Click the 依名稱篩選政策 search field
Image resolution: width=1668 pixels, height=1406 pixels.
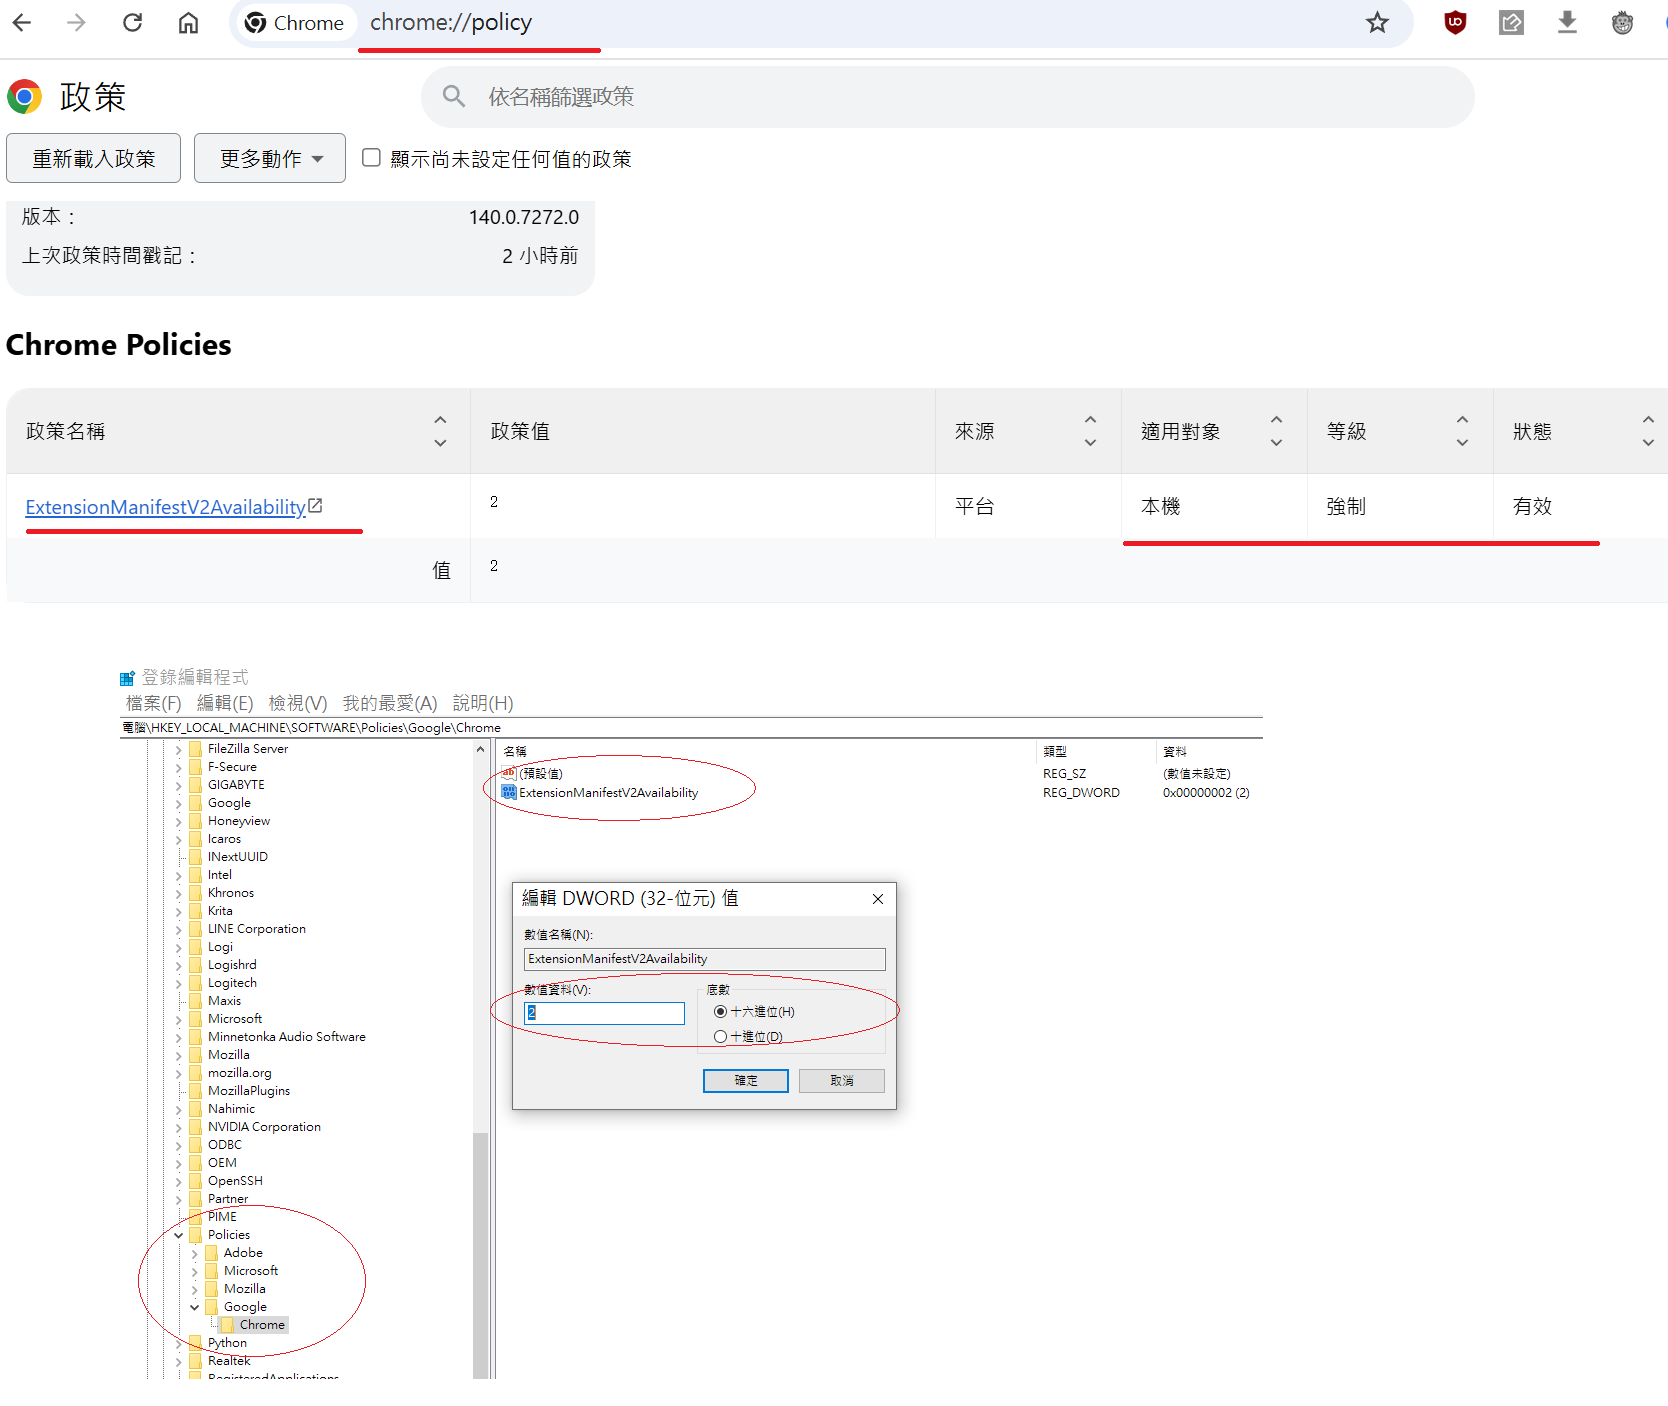[x=947, y=96]
